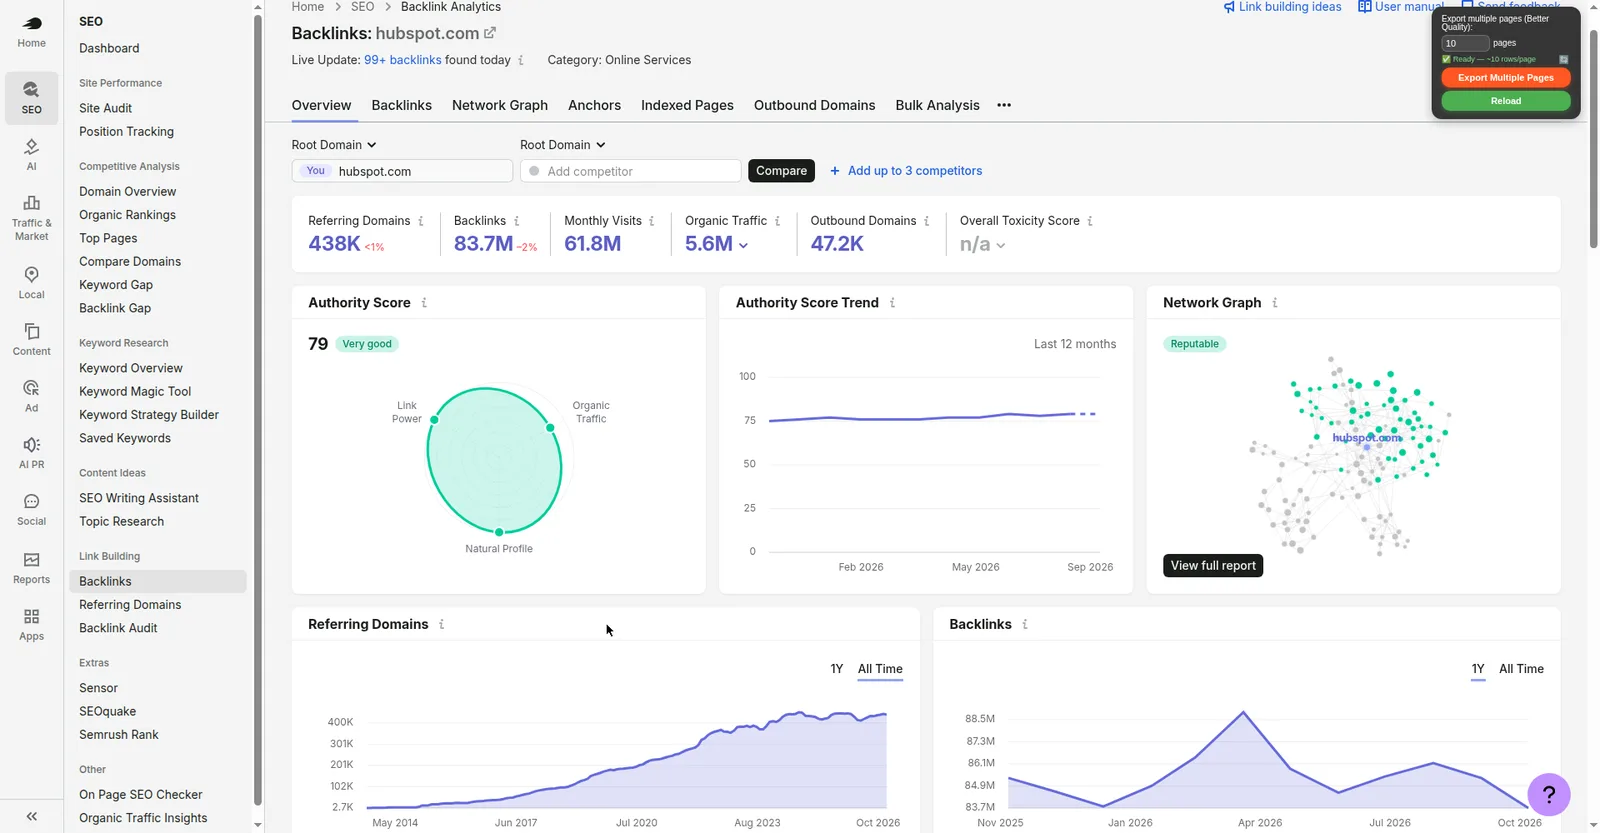Click the Add competitor input field
The height and width of the screenshot is (833, 1600).
pos(630,171)
